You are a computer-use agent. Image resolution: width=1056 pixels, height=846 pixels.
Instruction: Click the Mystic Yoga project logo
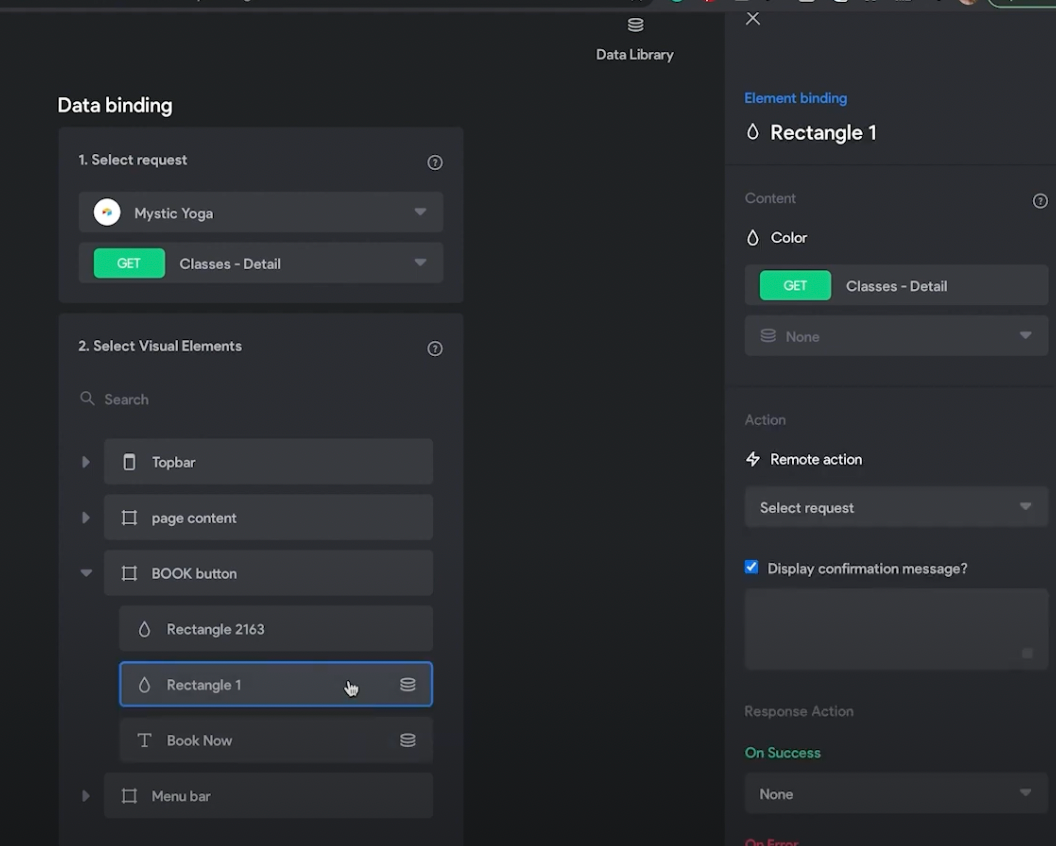tap(107, 212)
